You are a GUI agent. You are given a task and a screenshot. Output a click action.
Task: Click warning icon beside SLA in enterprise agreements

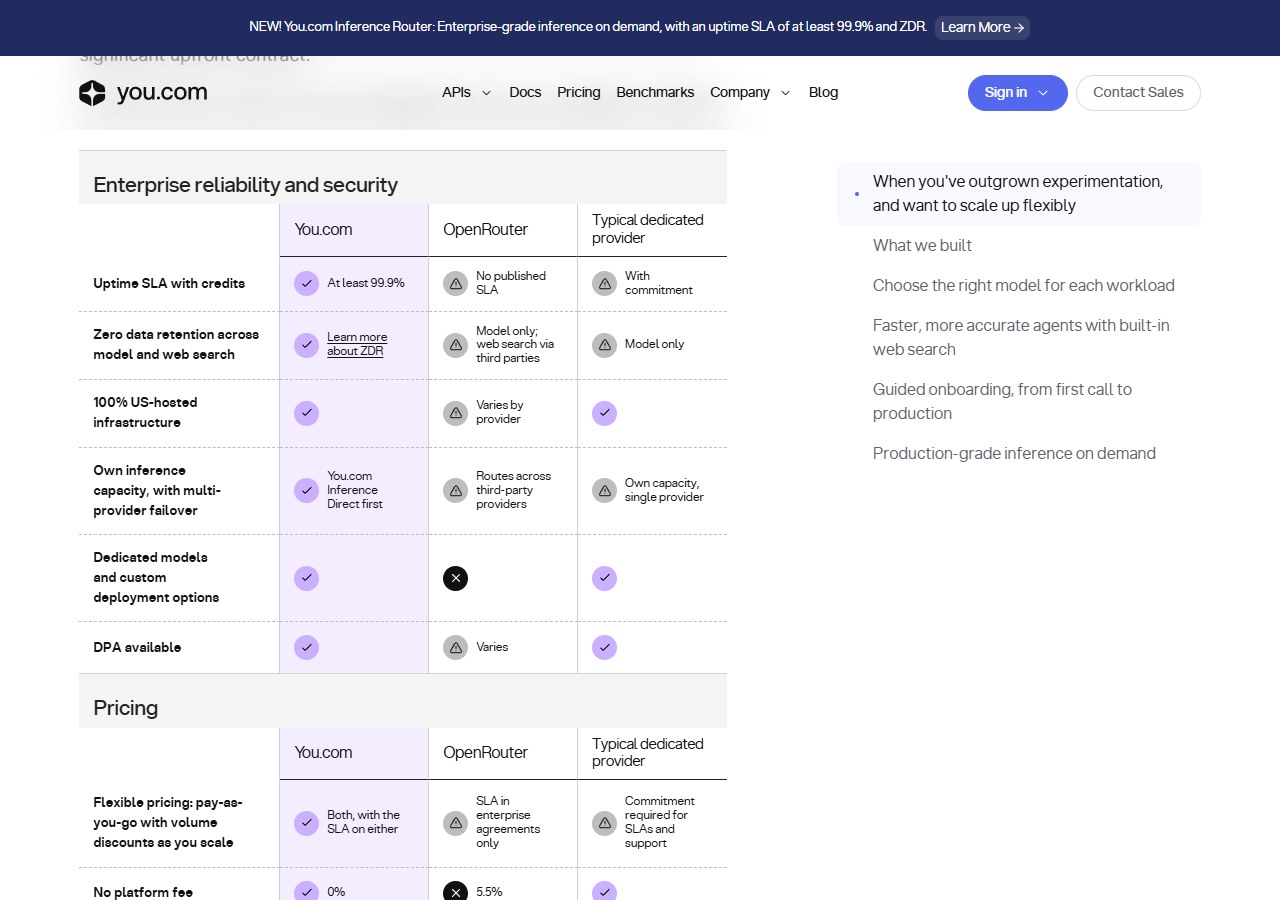[x=455, y=823]
